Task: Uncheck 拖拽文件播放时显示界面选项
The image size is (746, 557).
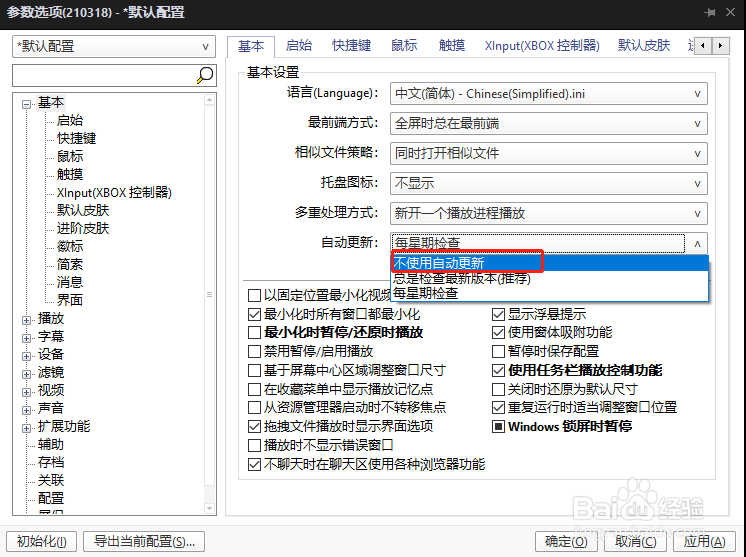Action: tap(255, 427)
